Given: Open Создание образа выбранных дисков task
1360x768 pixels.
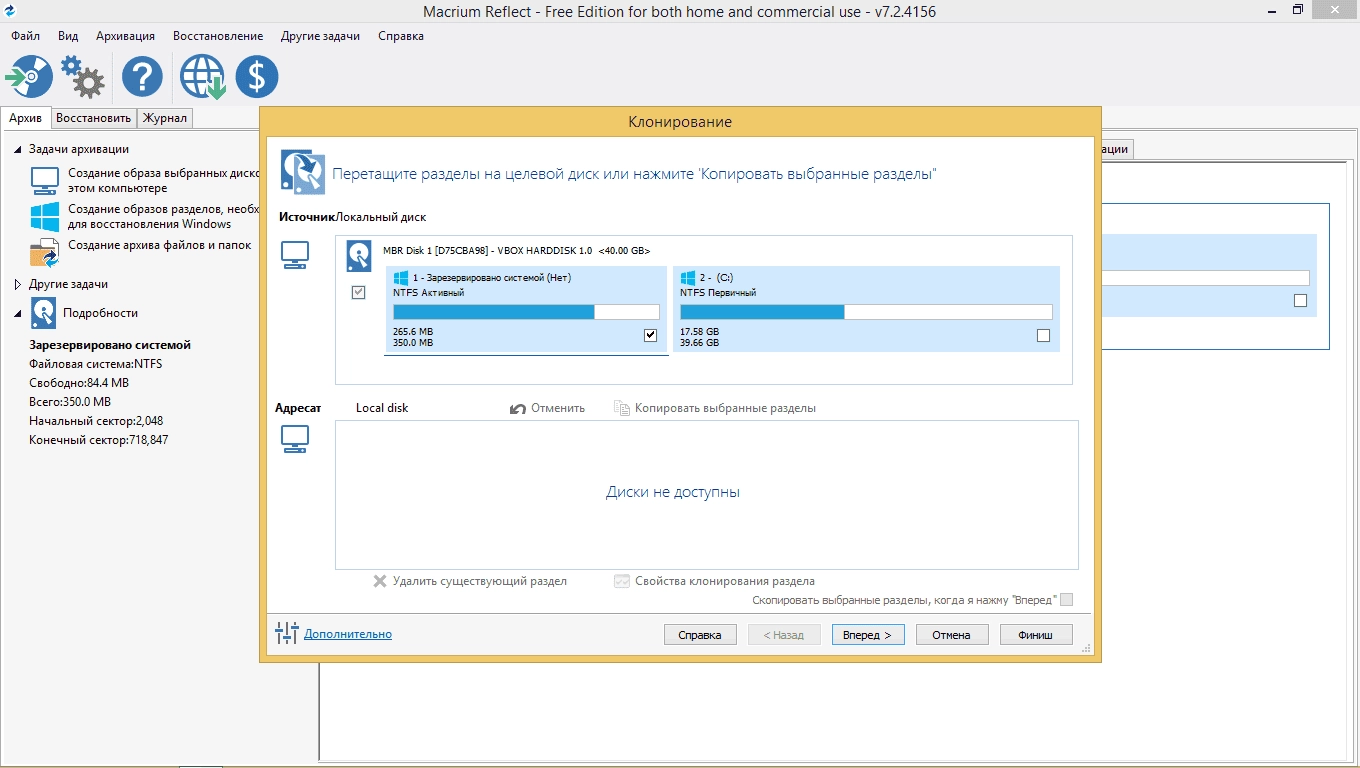Looking at the screenshot, I should [x=164, y=180].
